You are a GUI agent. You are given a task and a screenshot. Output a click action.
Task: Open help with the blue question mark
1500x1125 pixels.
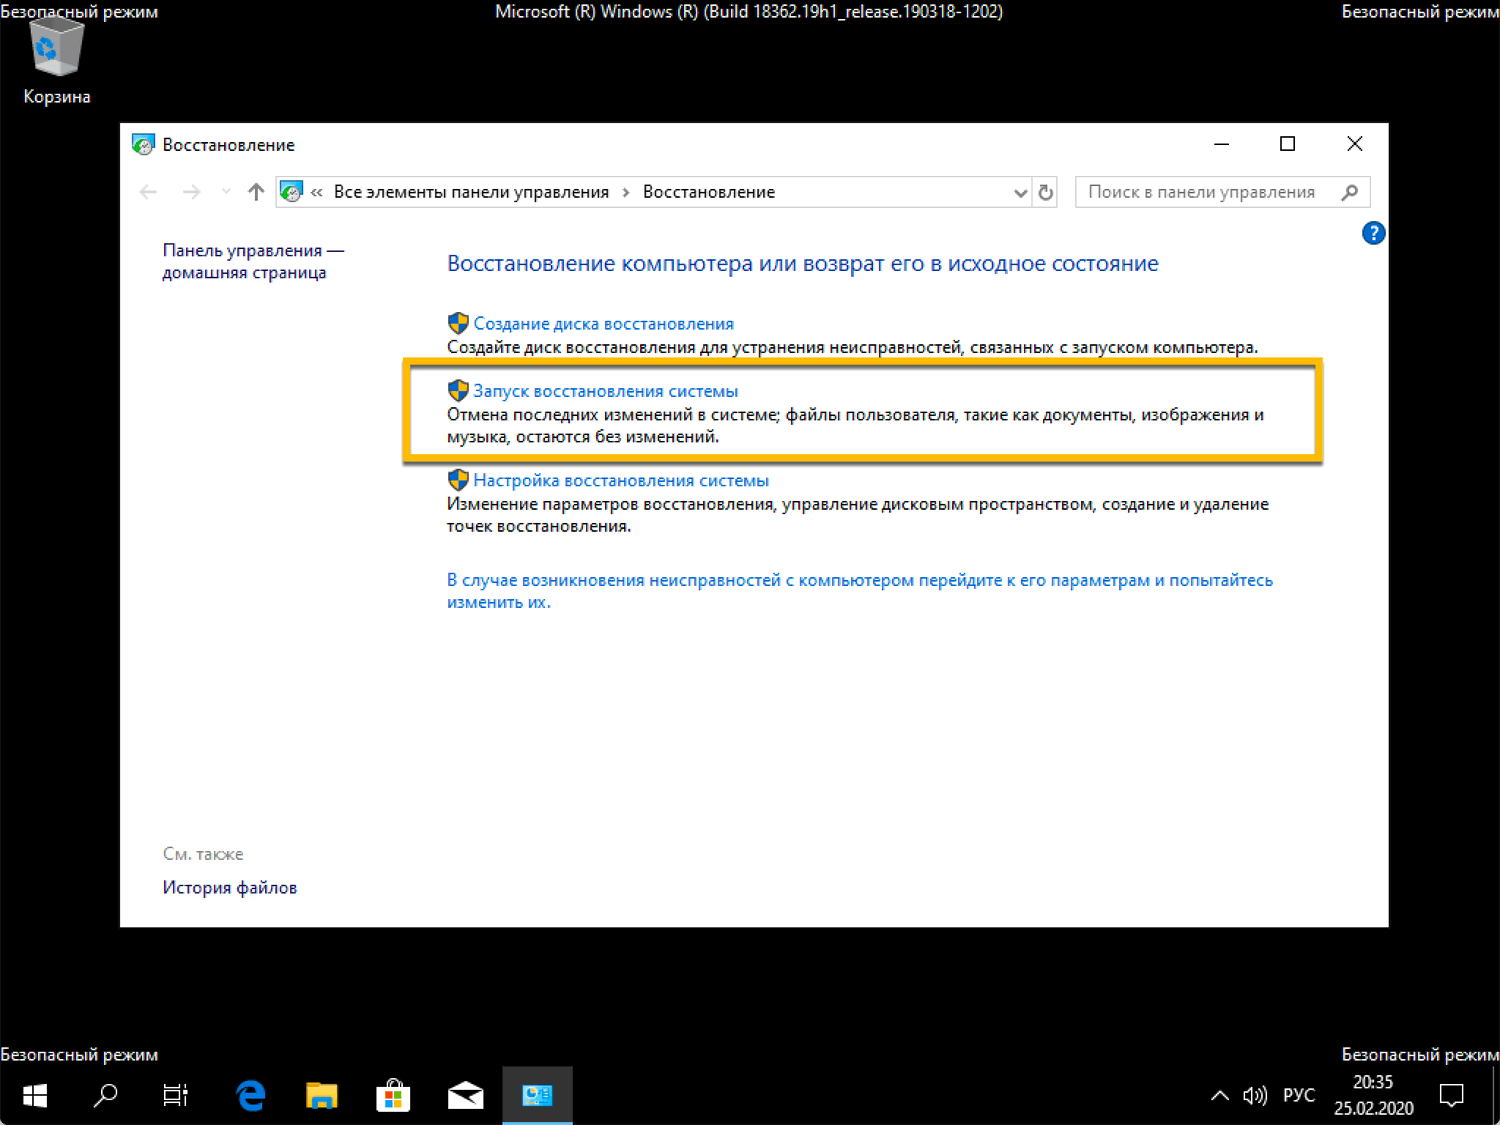point(1373,233)
